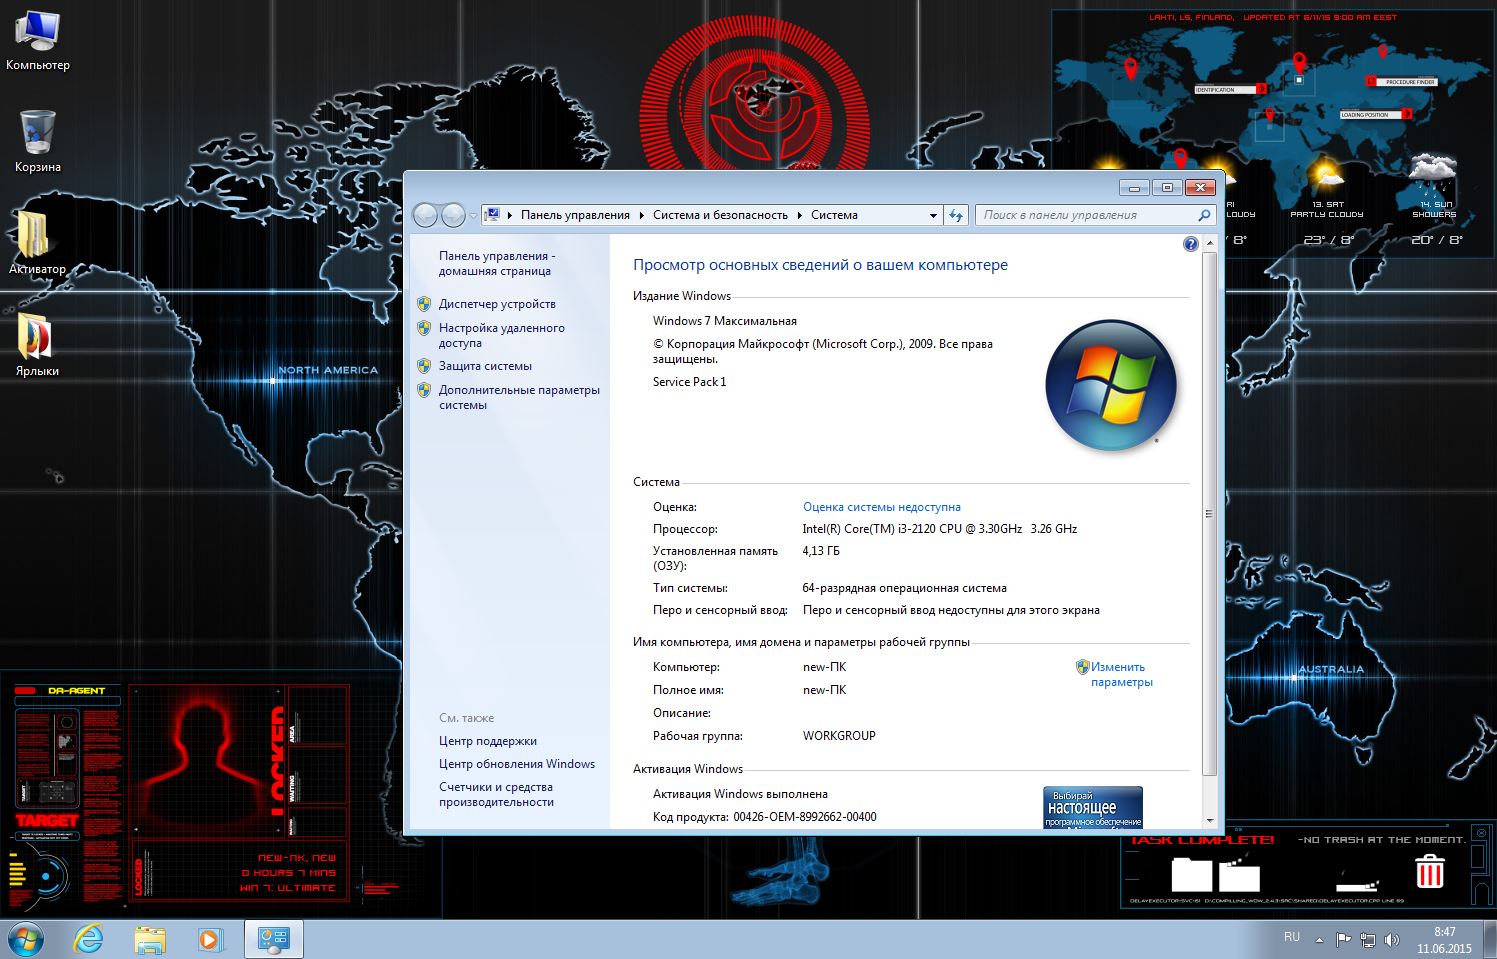Click the Панель управления breadcrumb
The height and width of the screenshot is (959, 1497).
coord(575,215)
